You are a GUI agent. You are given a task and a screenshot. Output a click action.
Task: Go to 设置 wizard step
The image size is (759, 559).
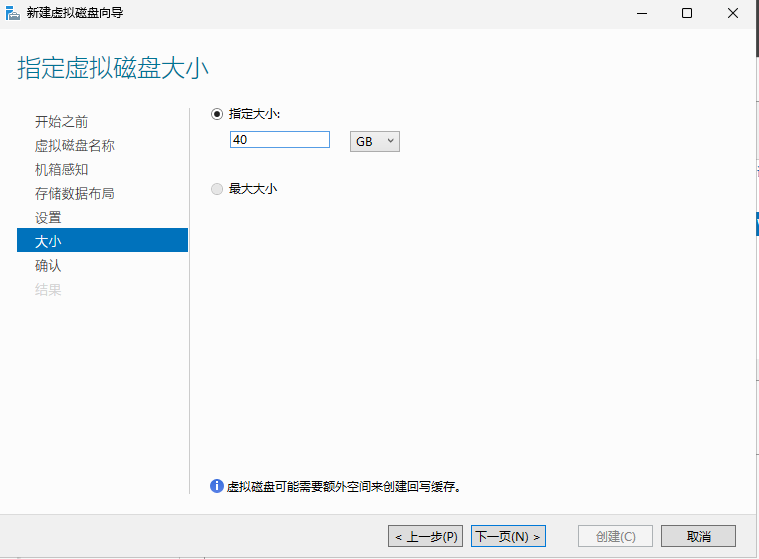pos(48,218)
